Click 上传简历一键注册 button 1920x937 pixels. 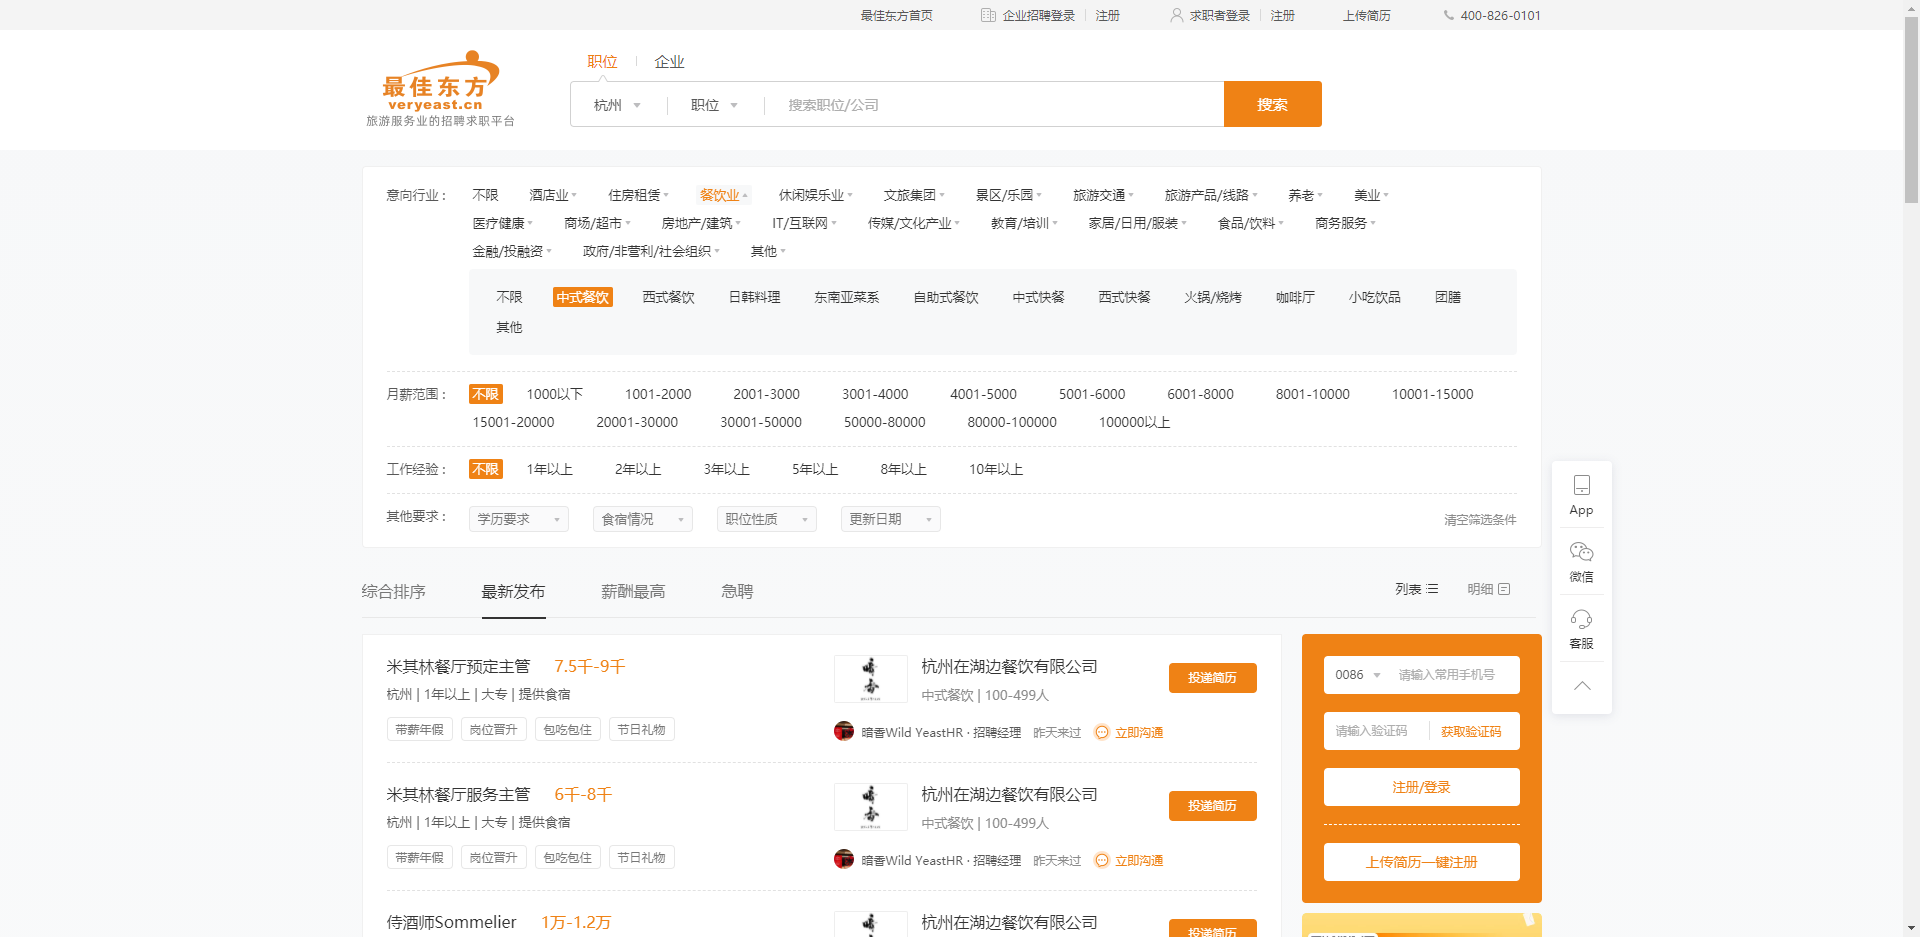click(x=1422, y=862)
